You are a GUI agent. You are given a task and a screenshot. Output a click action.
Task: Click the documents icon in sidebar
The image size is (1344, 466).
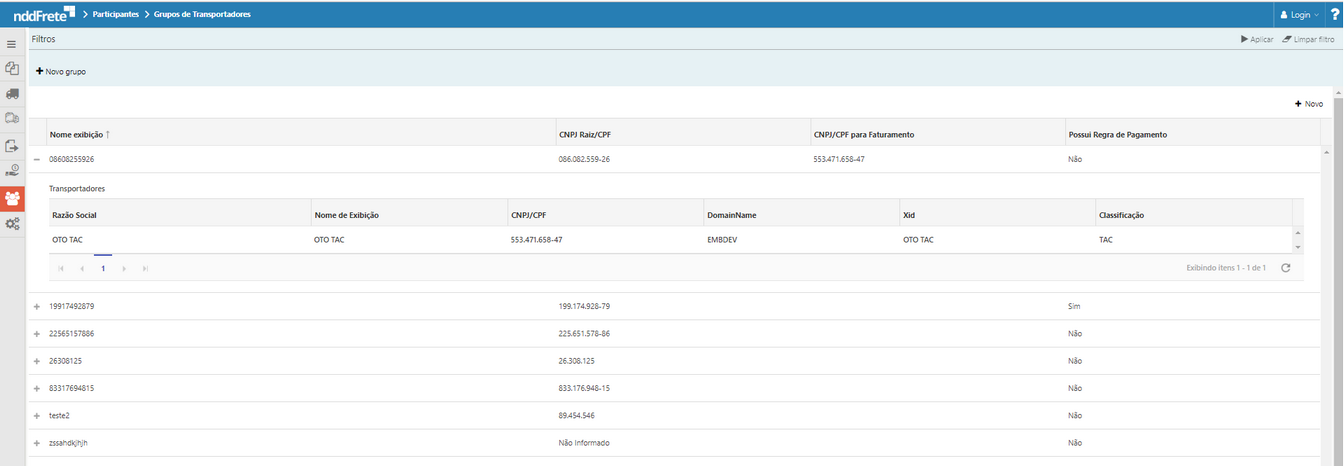pyautogui.click(x=12, y=69)
